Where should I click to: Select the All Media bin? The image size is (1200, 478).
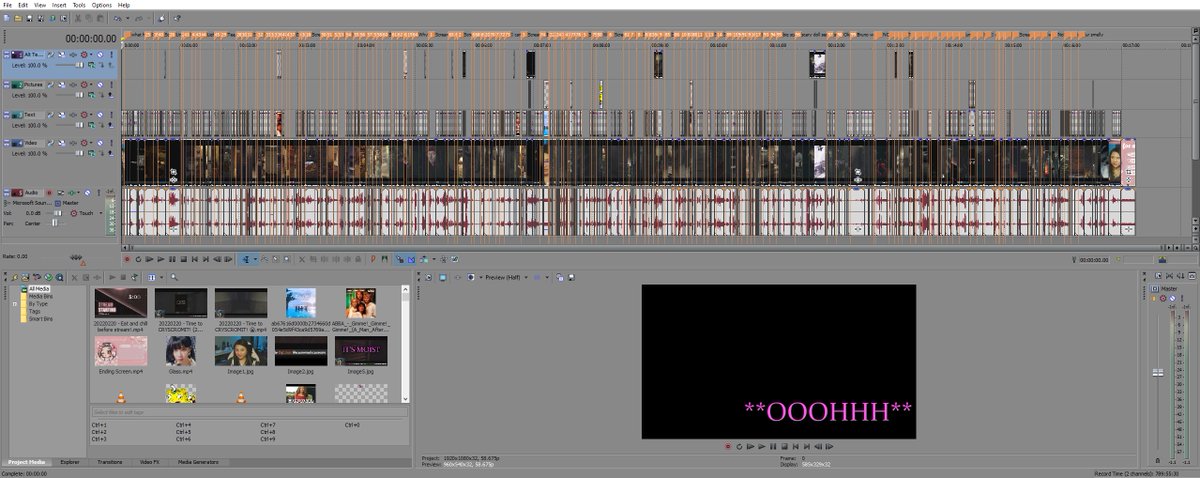coord(38,289)
